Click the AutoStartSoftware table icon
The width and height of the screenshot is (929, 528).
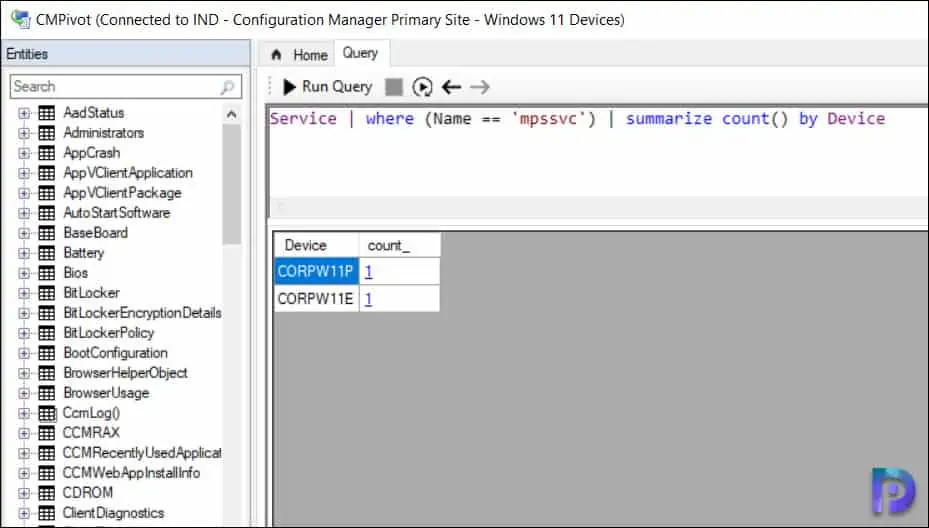pos(47,213)
